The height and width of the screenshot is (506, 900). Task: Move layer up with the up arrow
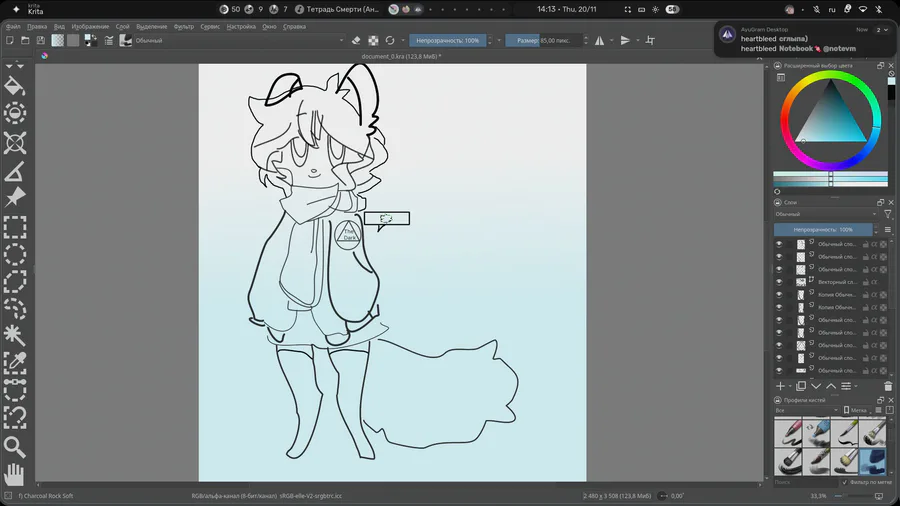coord(831,386)
